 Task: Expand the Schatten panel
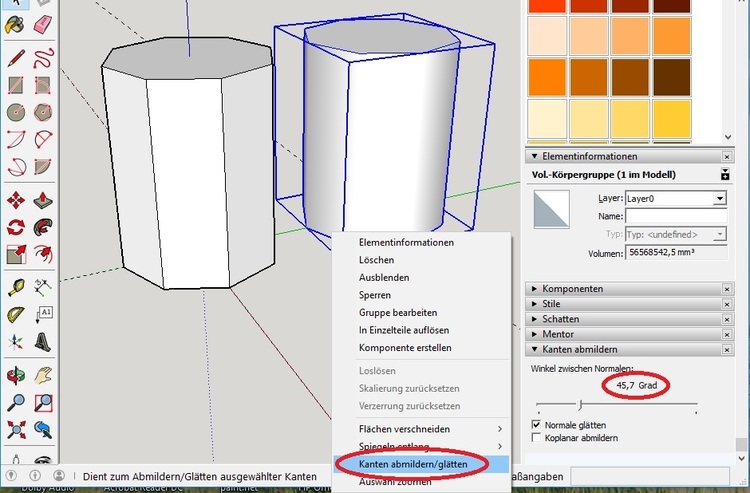coord(535,319)
